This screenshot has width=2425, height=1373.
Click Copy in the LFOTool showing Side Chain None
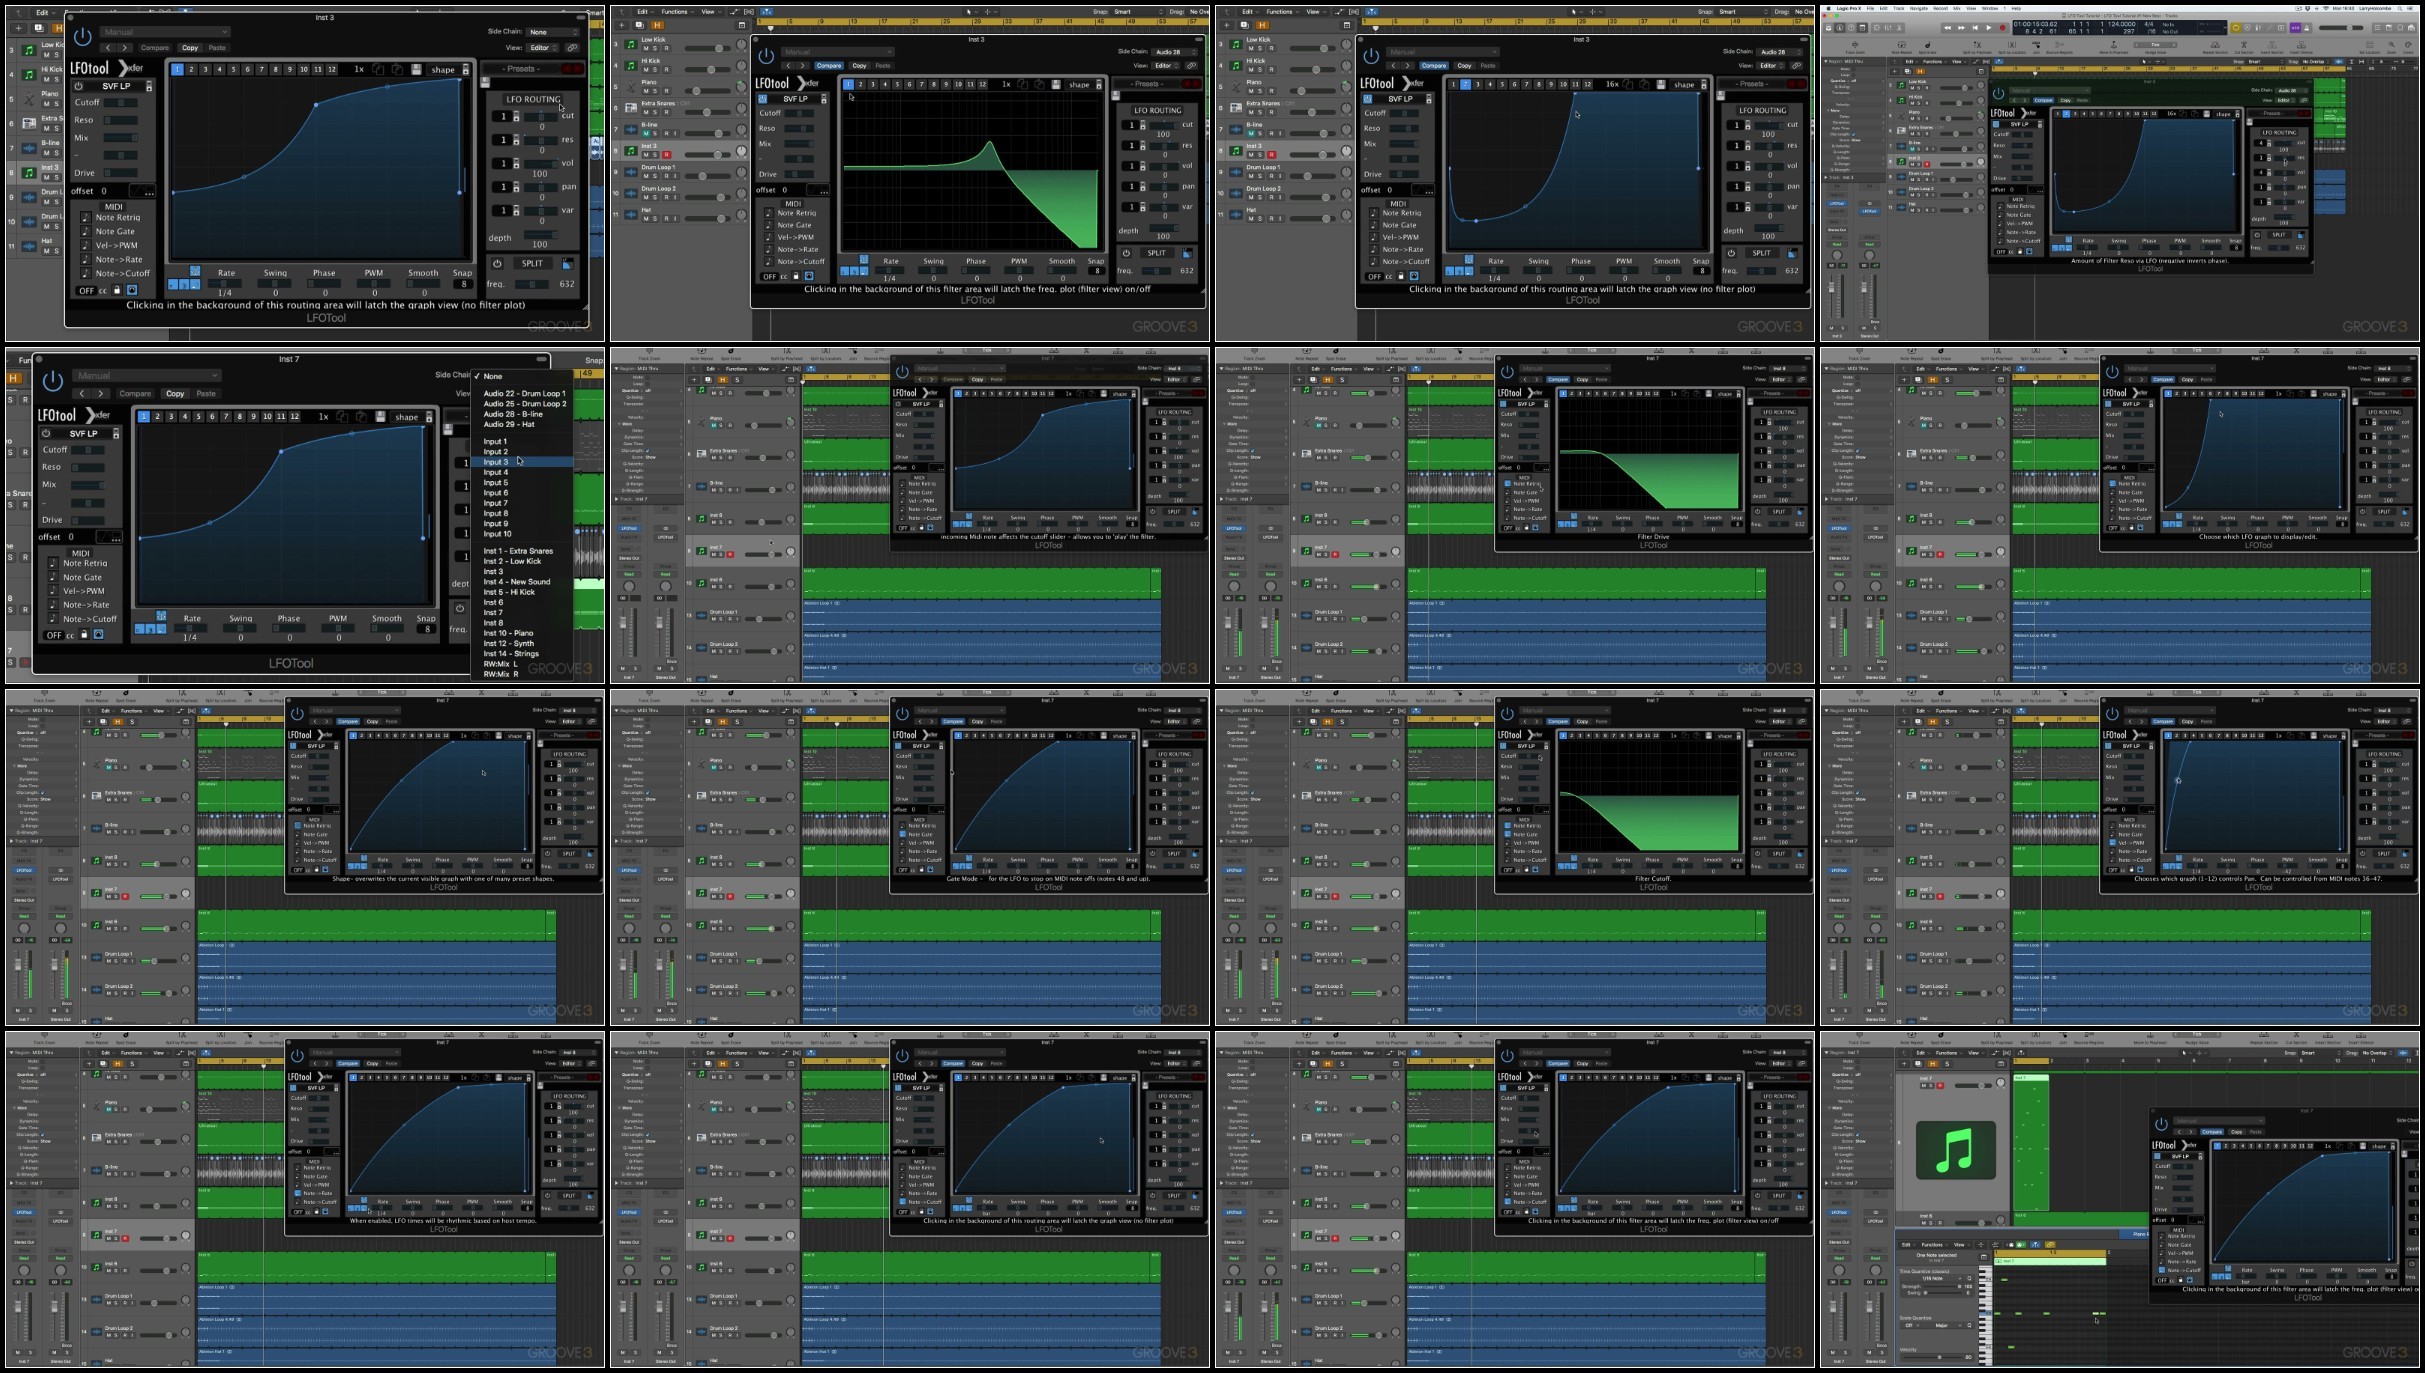pyautogui.click(x=190, y=48)
